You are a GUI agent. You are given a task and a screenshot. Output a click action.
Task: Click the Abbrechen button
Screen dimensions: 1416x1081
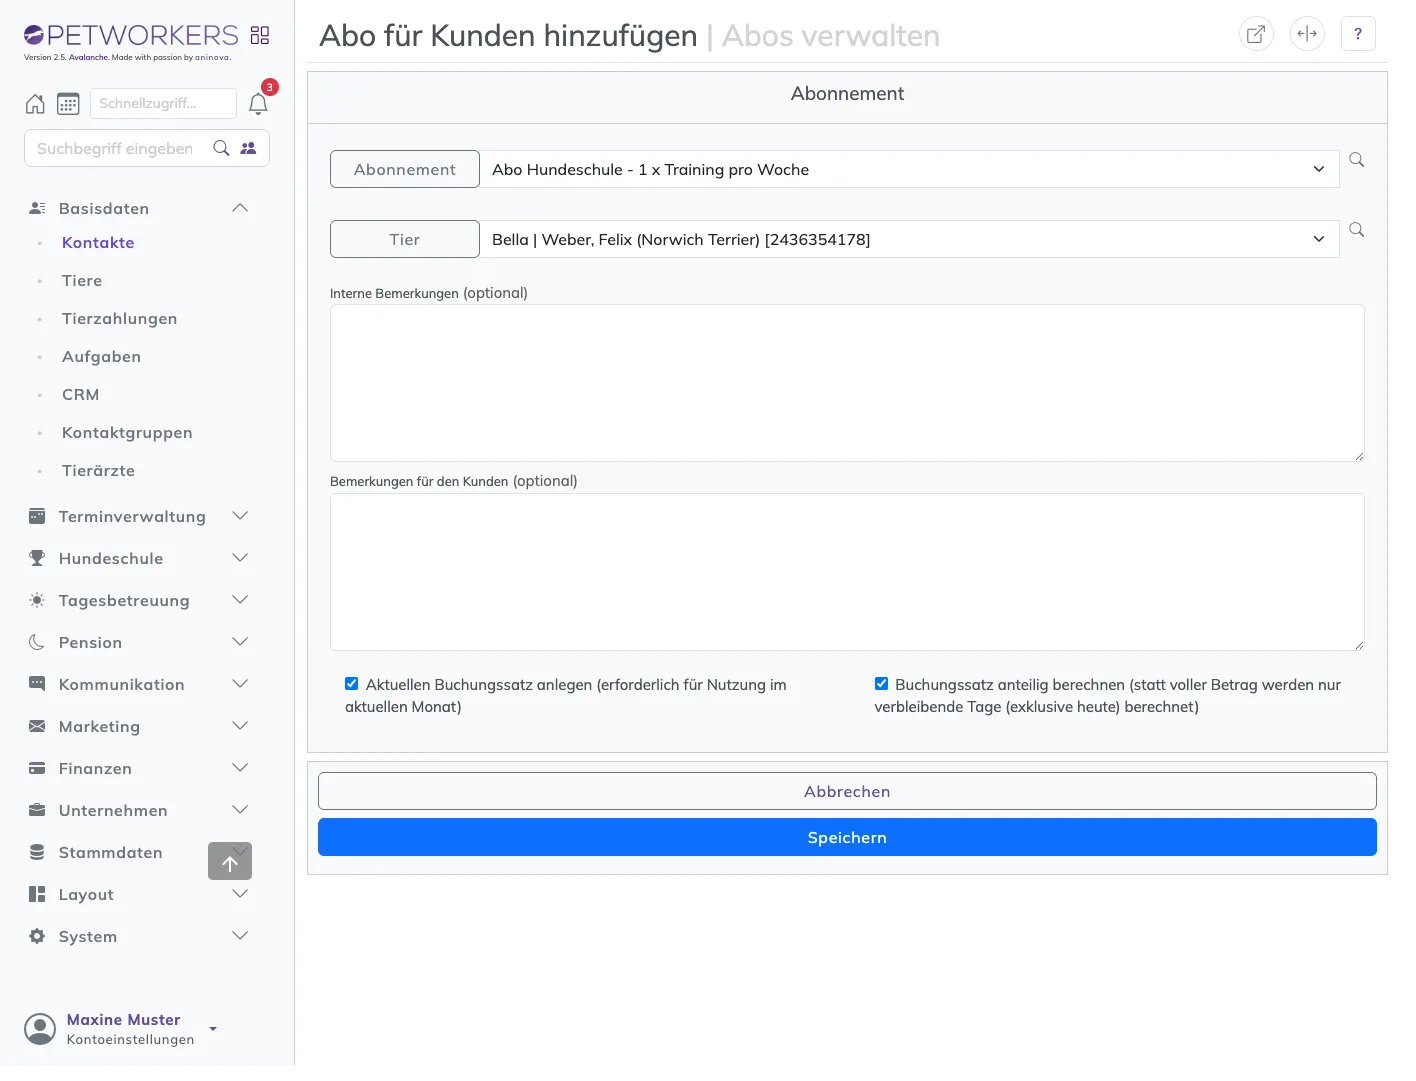(847, 791)
